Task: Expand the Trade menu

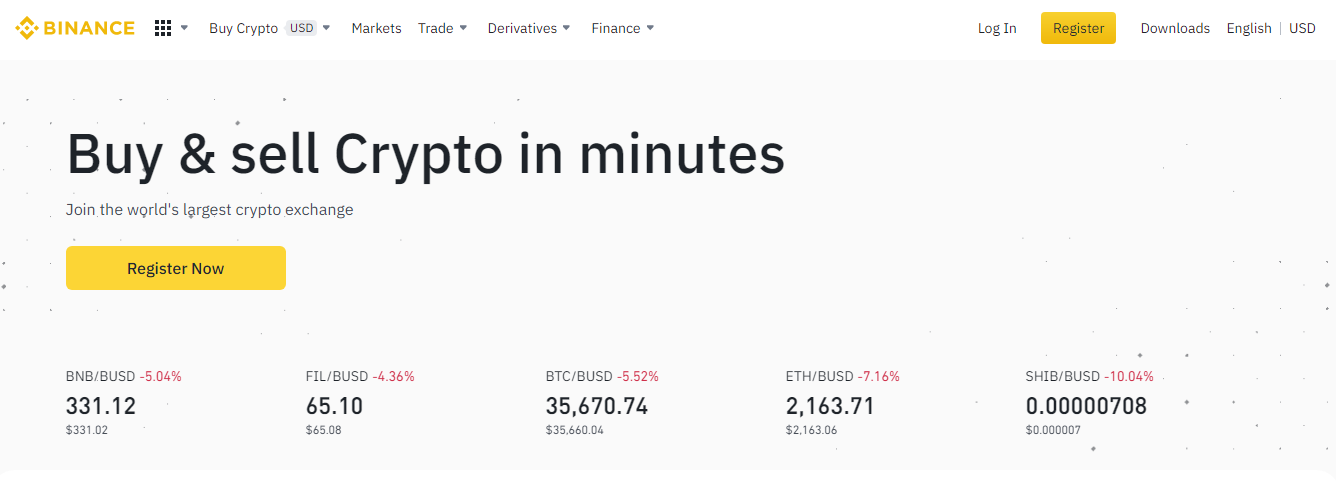Action: pyautogui.click(x=442, y=28)
